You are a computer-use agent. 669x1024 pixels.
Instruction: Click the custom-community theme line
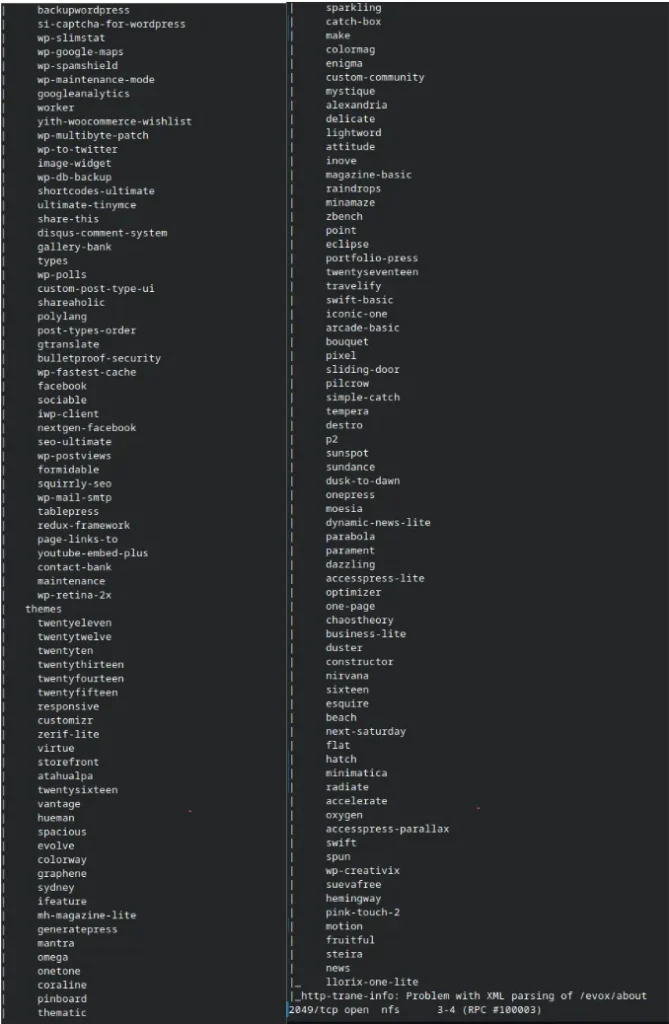click(x=375, y=77)
